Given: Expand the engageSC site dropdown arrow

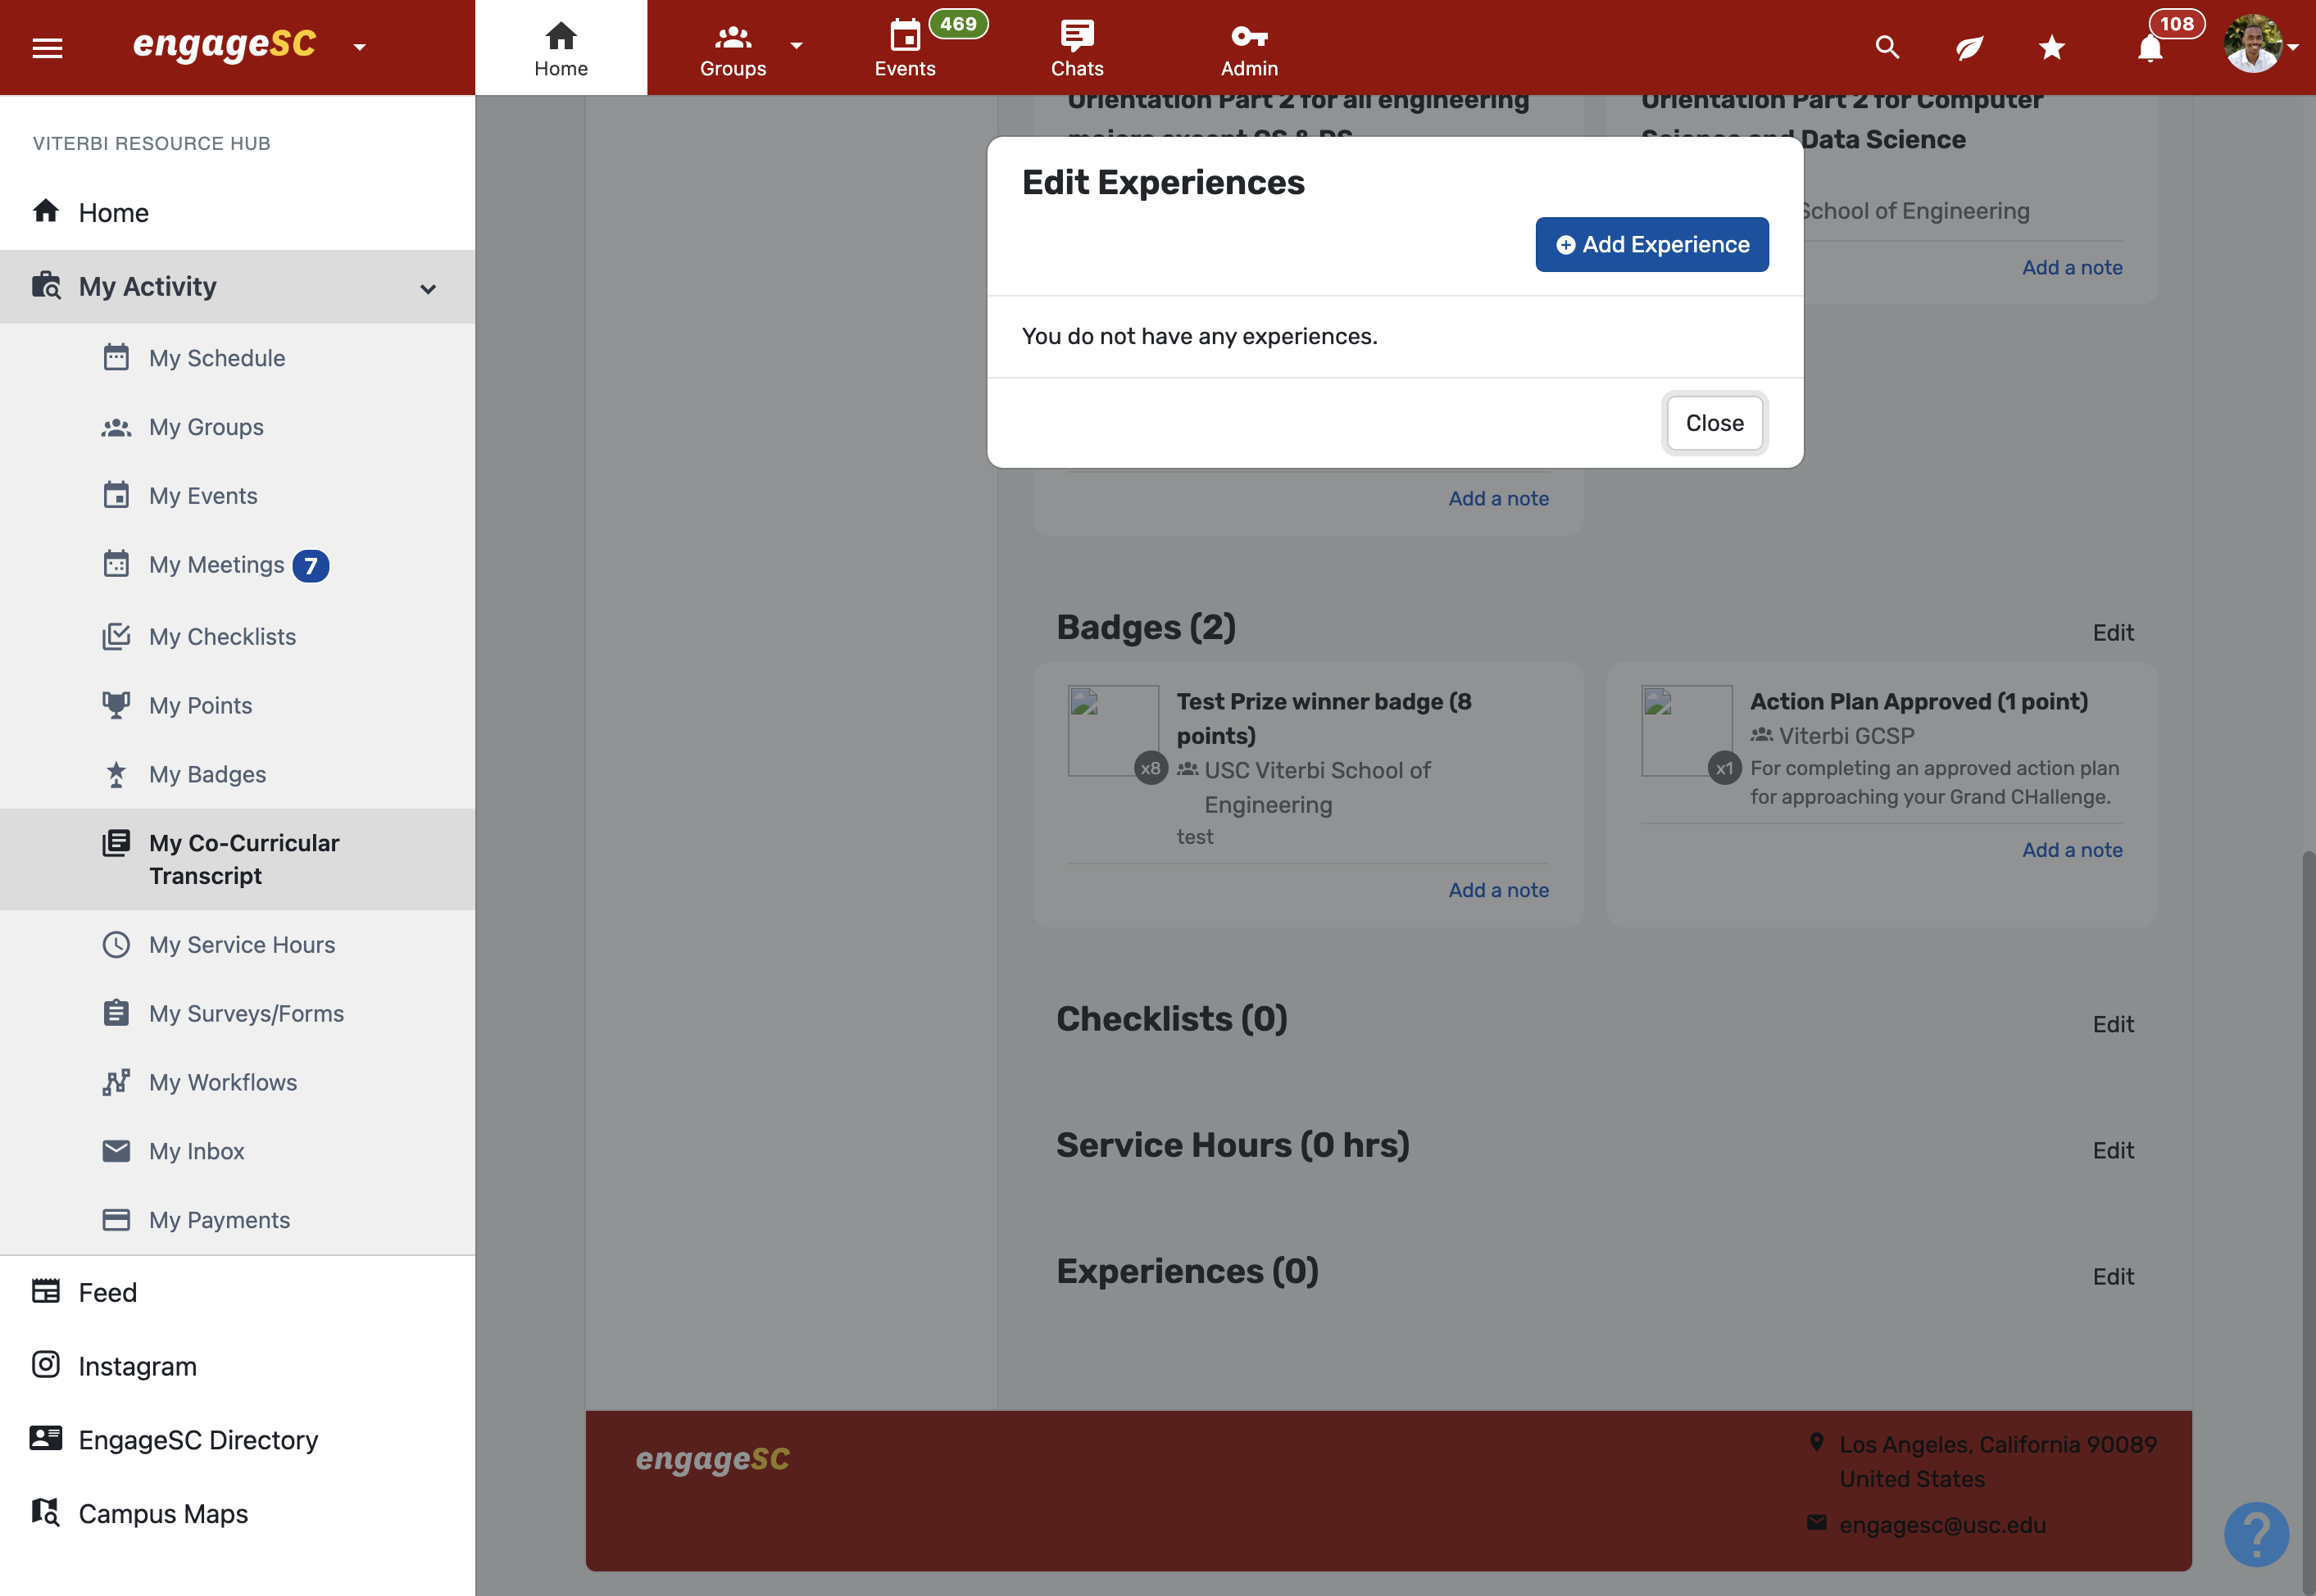Looking at the screenshot, I should 359,47.
